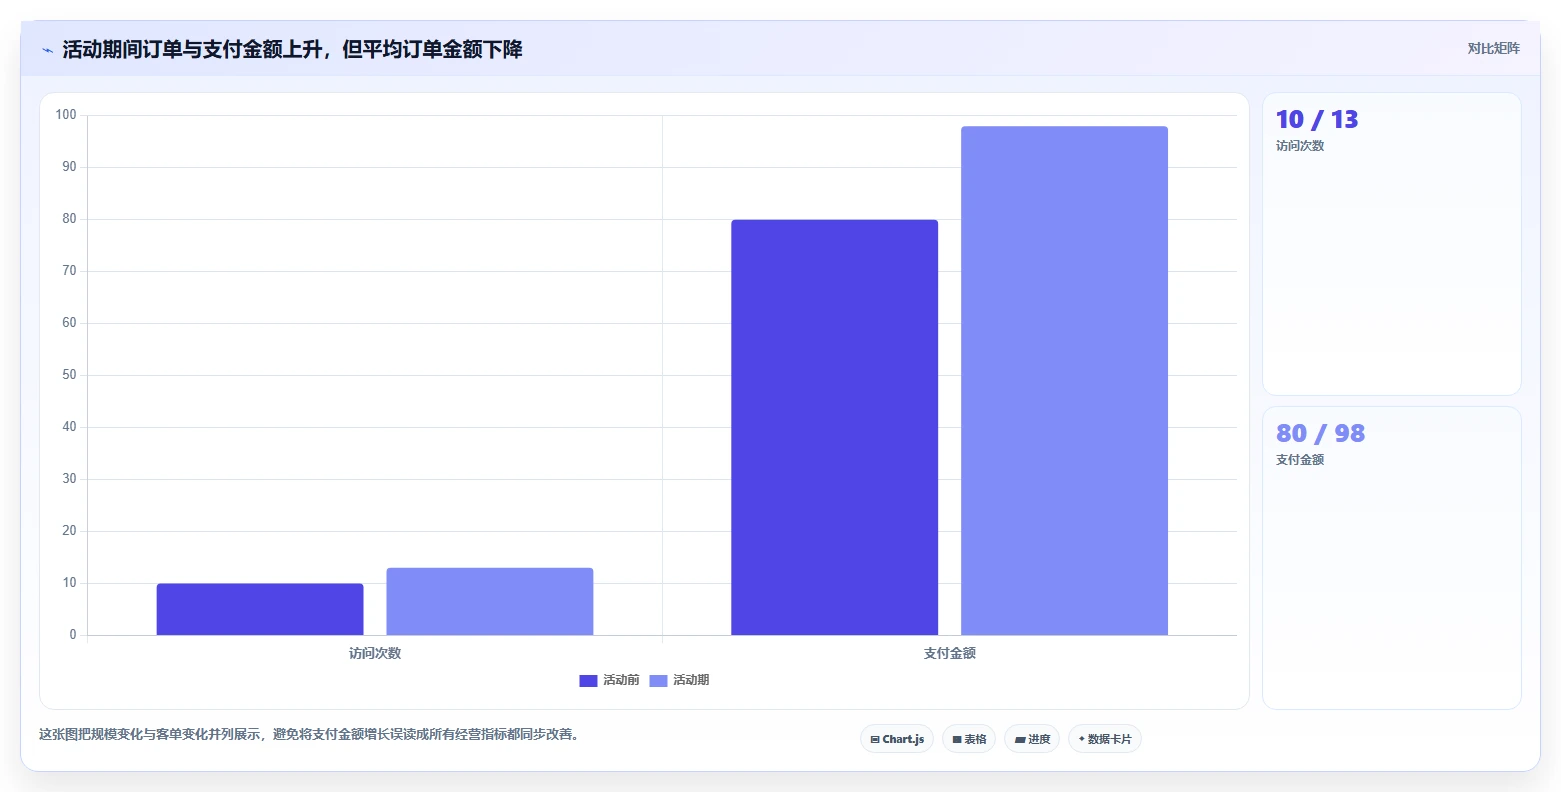Click the chart title heading text
The width and height of the screenshot is (1561, 792).
click(x=292, y=49)
